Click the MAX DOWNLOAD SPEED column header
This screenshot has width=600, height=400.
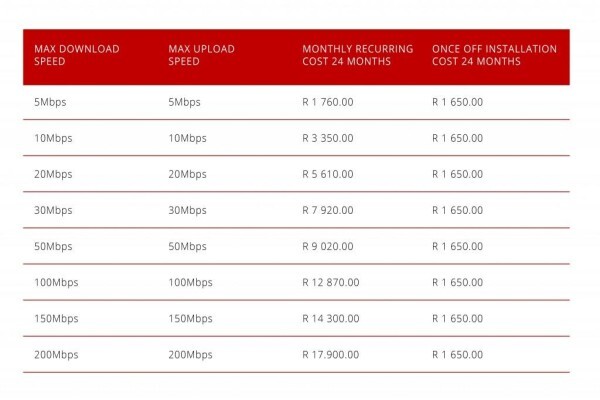pos(77,55)
